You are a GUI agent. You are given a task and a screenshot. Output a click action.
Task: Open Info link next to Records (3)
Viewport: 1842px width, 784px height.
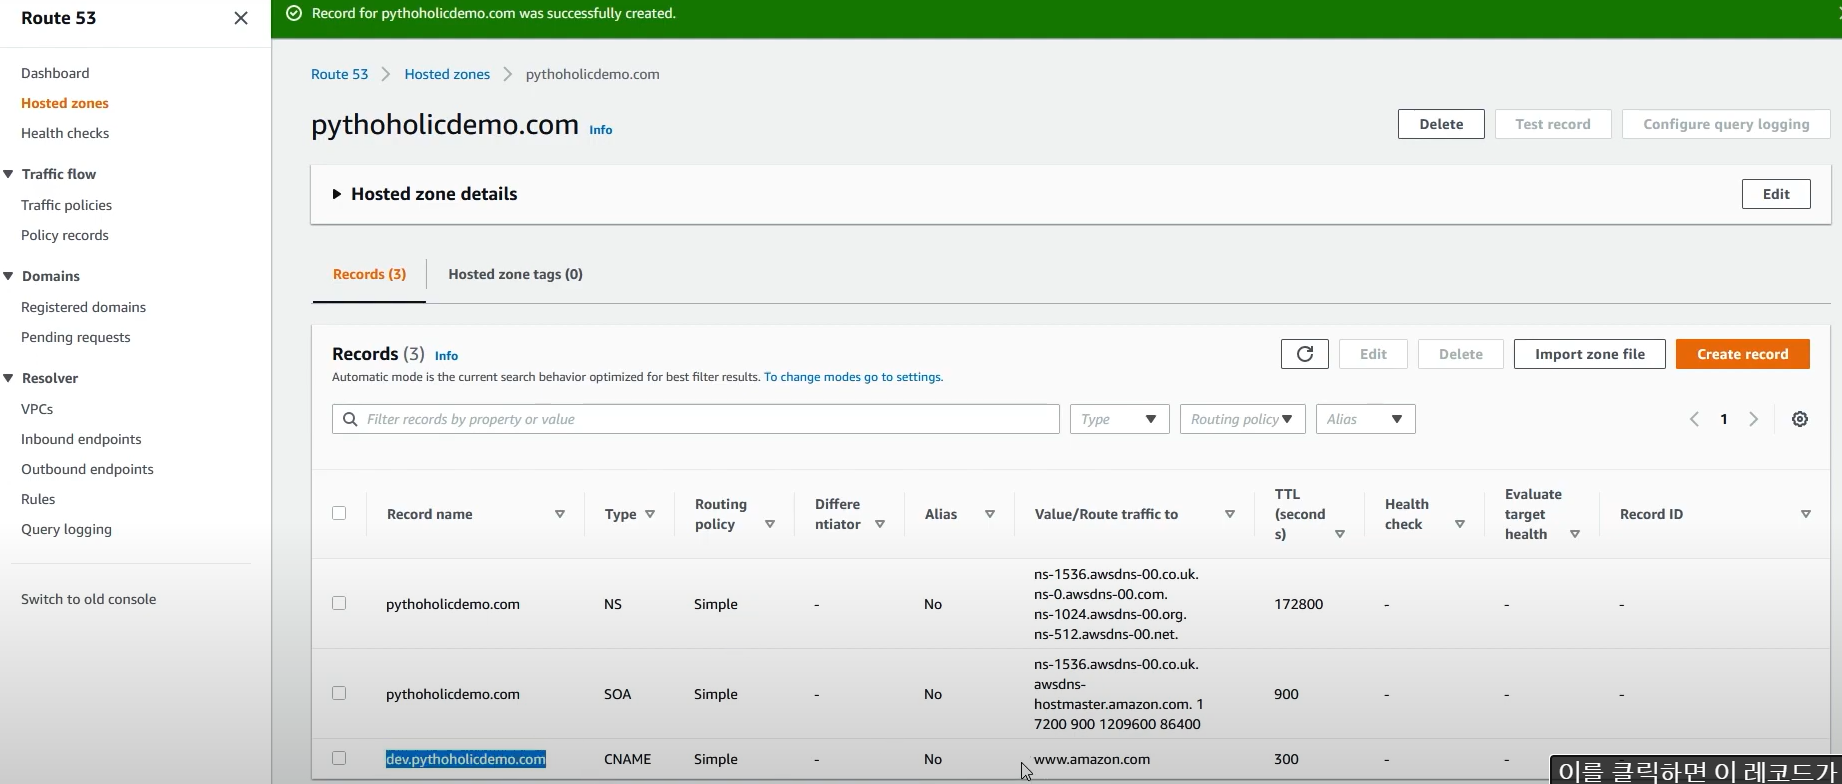pyautogui.click(x=447, y=356)
